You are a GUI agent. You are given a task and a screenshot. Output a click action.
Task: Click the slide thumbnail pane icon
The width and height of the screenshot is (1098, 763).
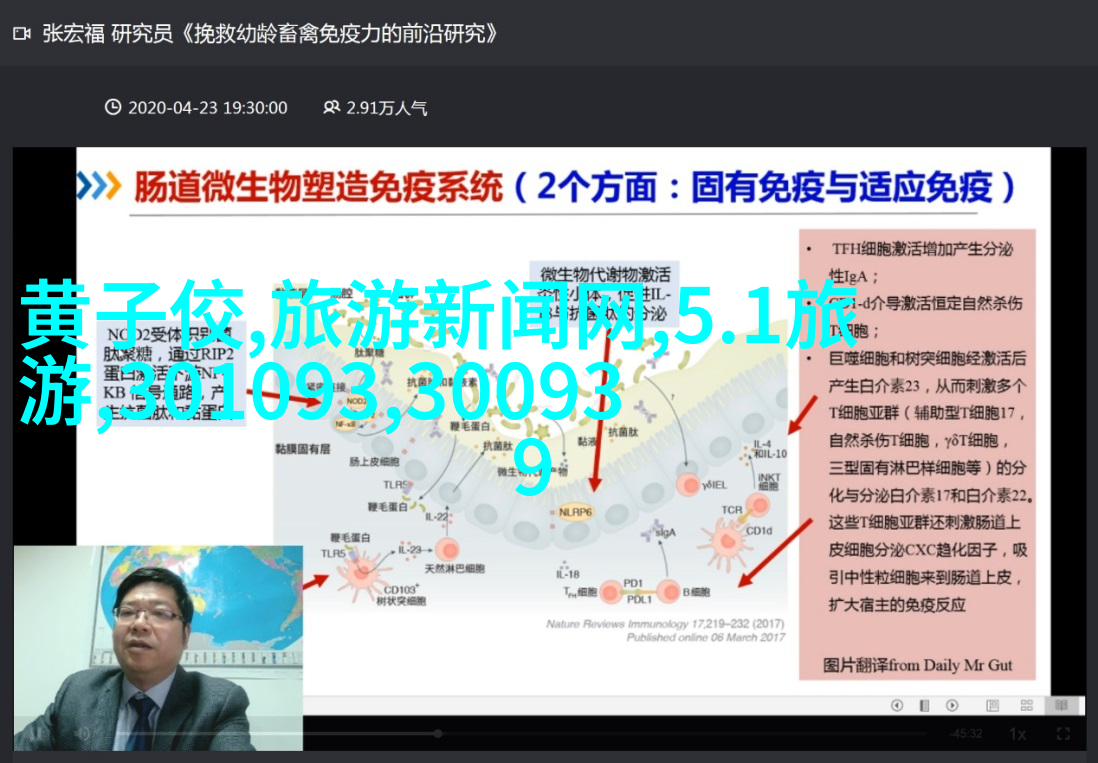tap(922, 706)
